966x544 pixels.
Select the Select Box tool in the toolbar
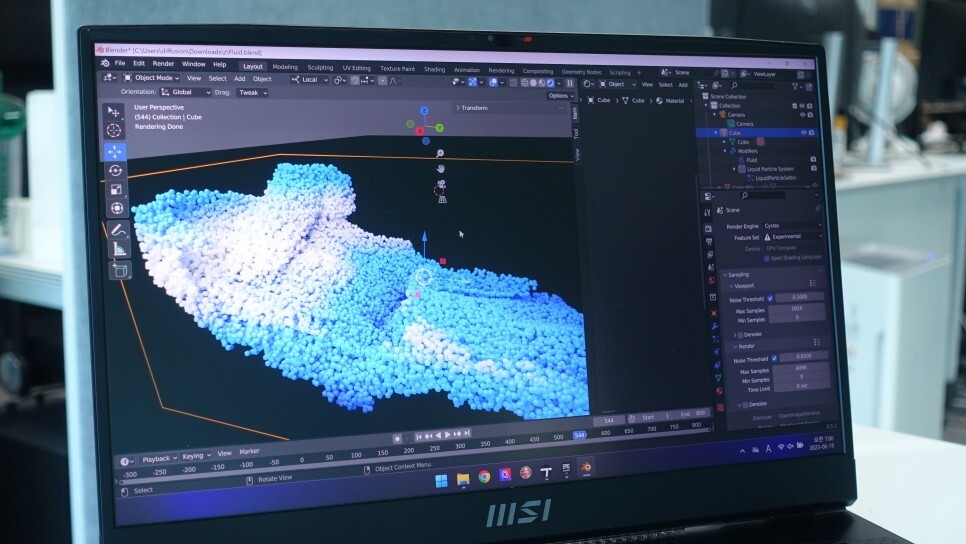coord(114,112)
